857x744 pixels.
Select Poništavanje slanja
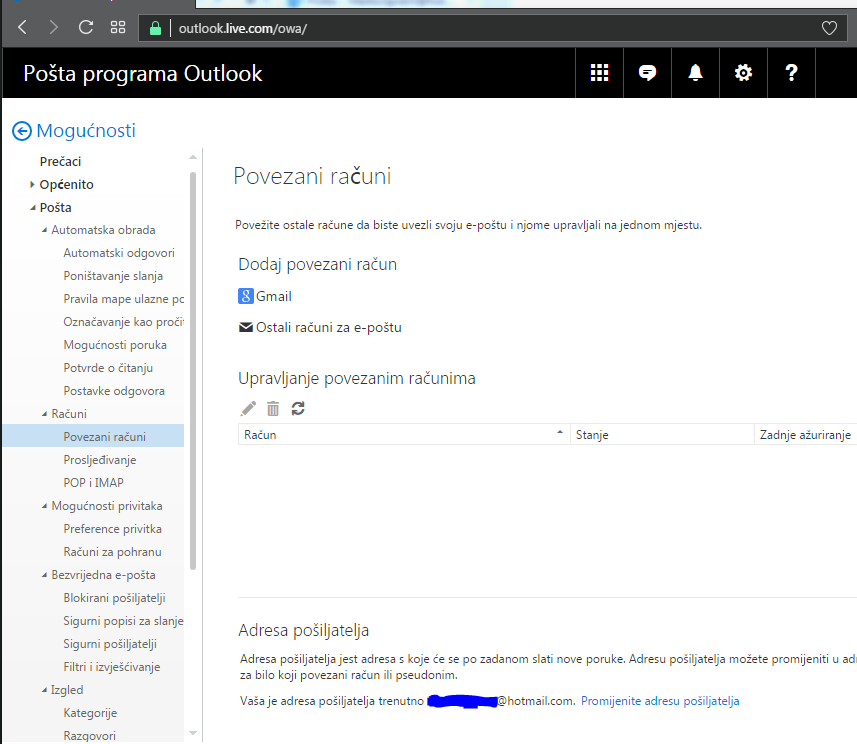(113, 276)
